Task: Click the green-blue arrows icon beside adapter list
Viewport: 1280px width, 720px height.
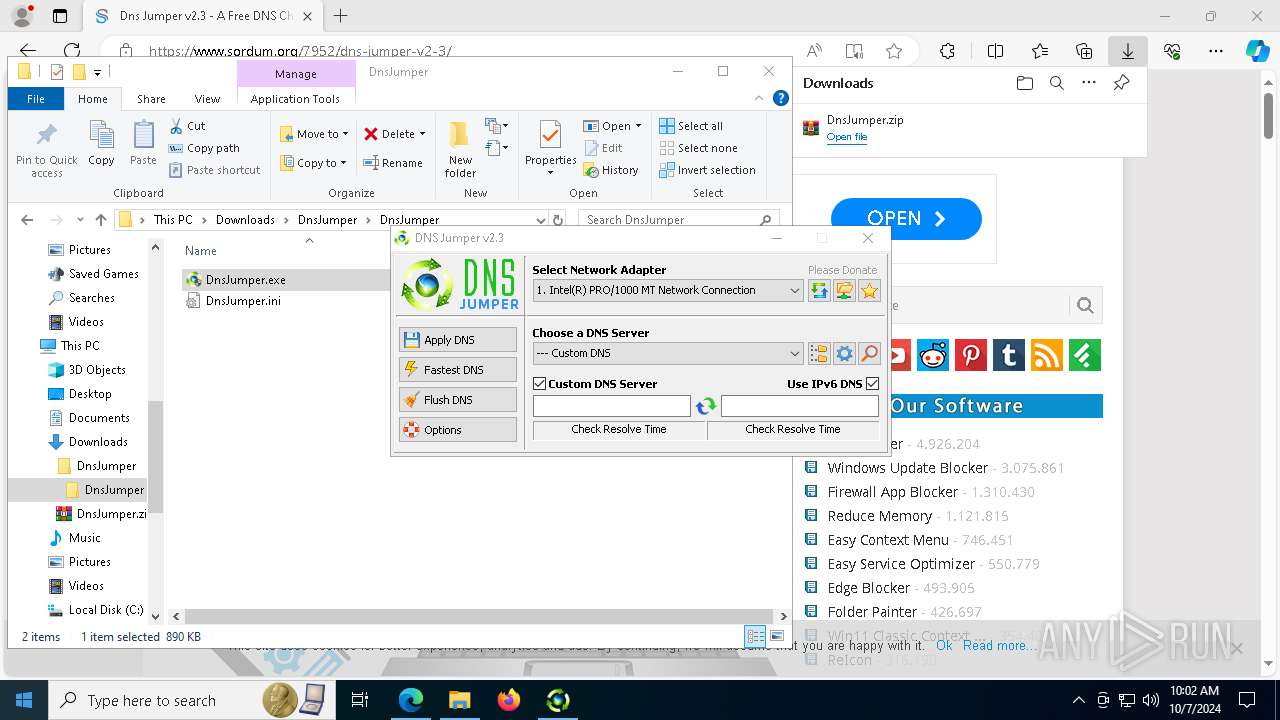Action: pyautogui.click(x=819, y=290)
